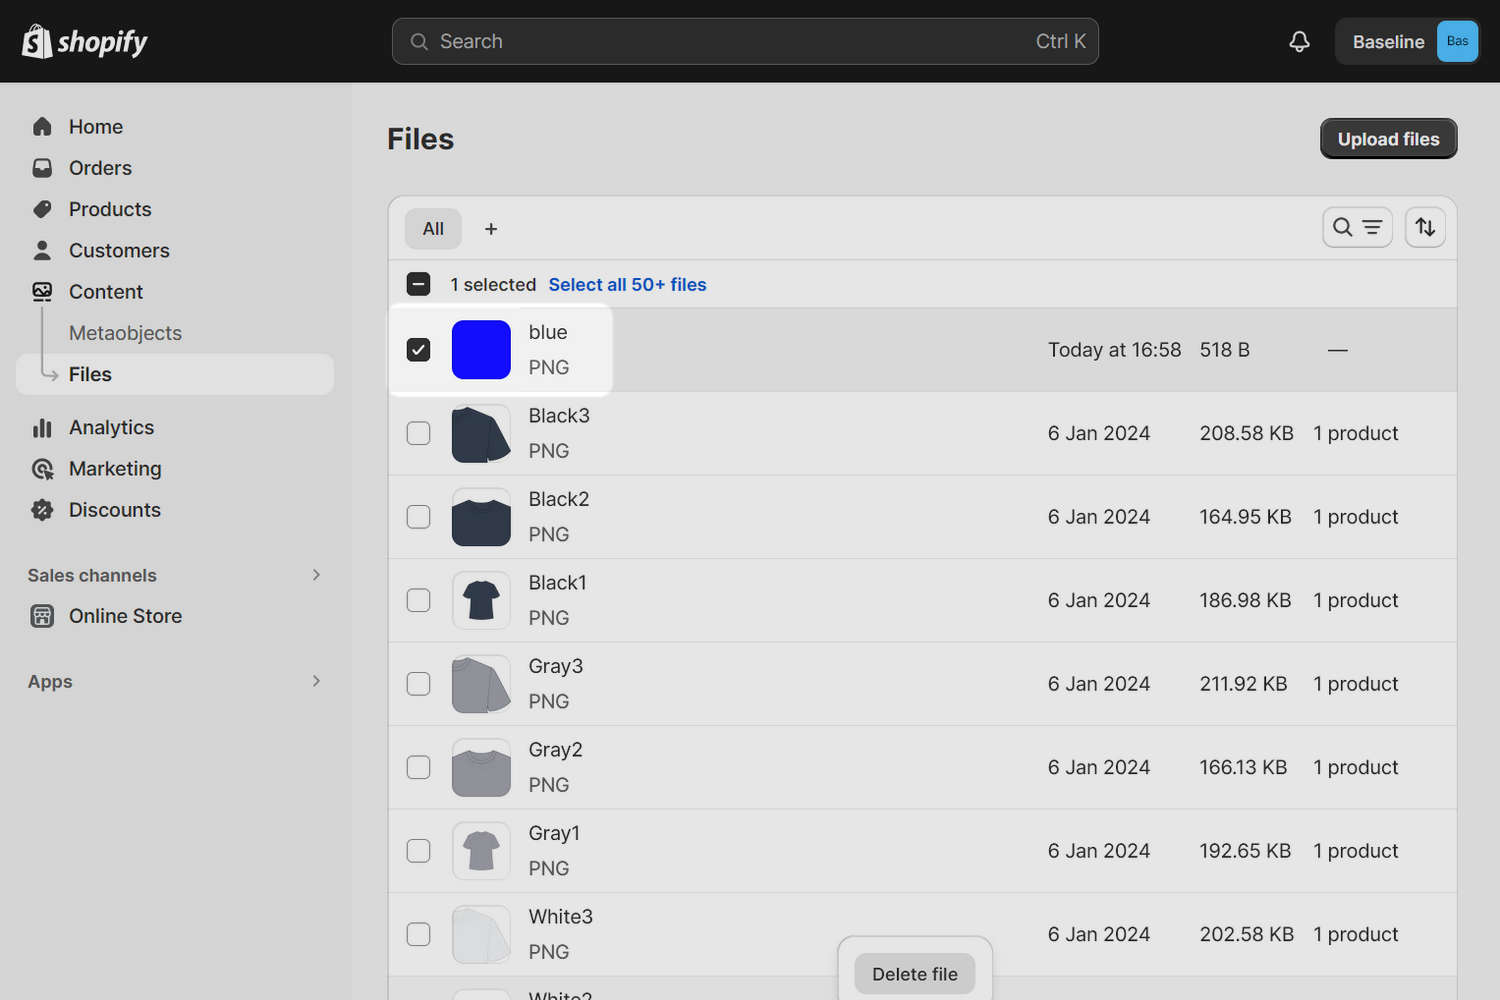Viewport: 1500px width, 1000px height.
Task: Click the Customers person icon
Action: pyautogui.click(x=42, y=249)
